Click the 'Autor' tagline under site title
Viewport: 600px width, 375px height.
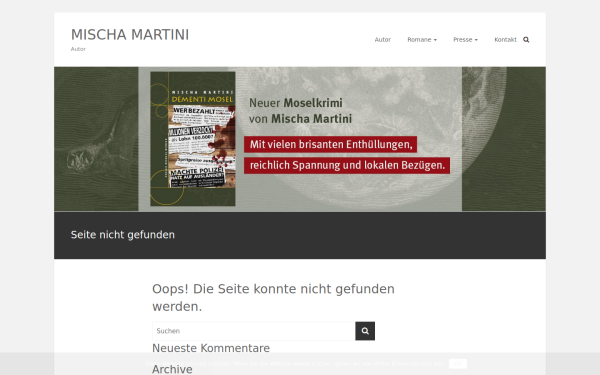(78, 49)
